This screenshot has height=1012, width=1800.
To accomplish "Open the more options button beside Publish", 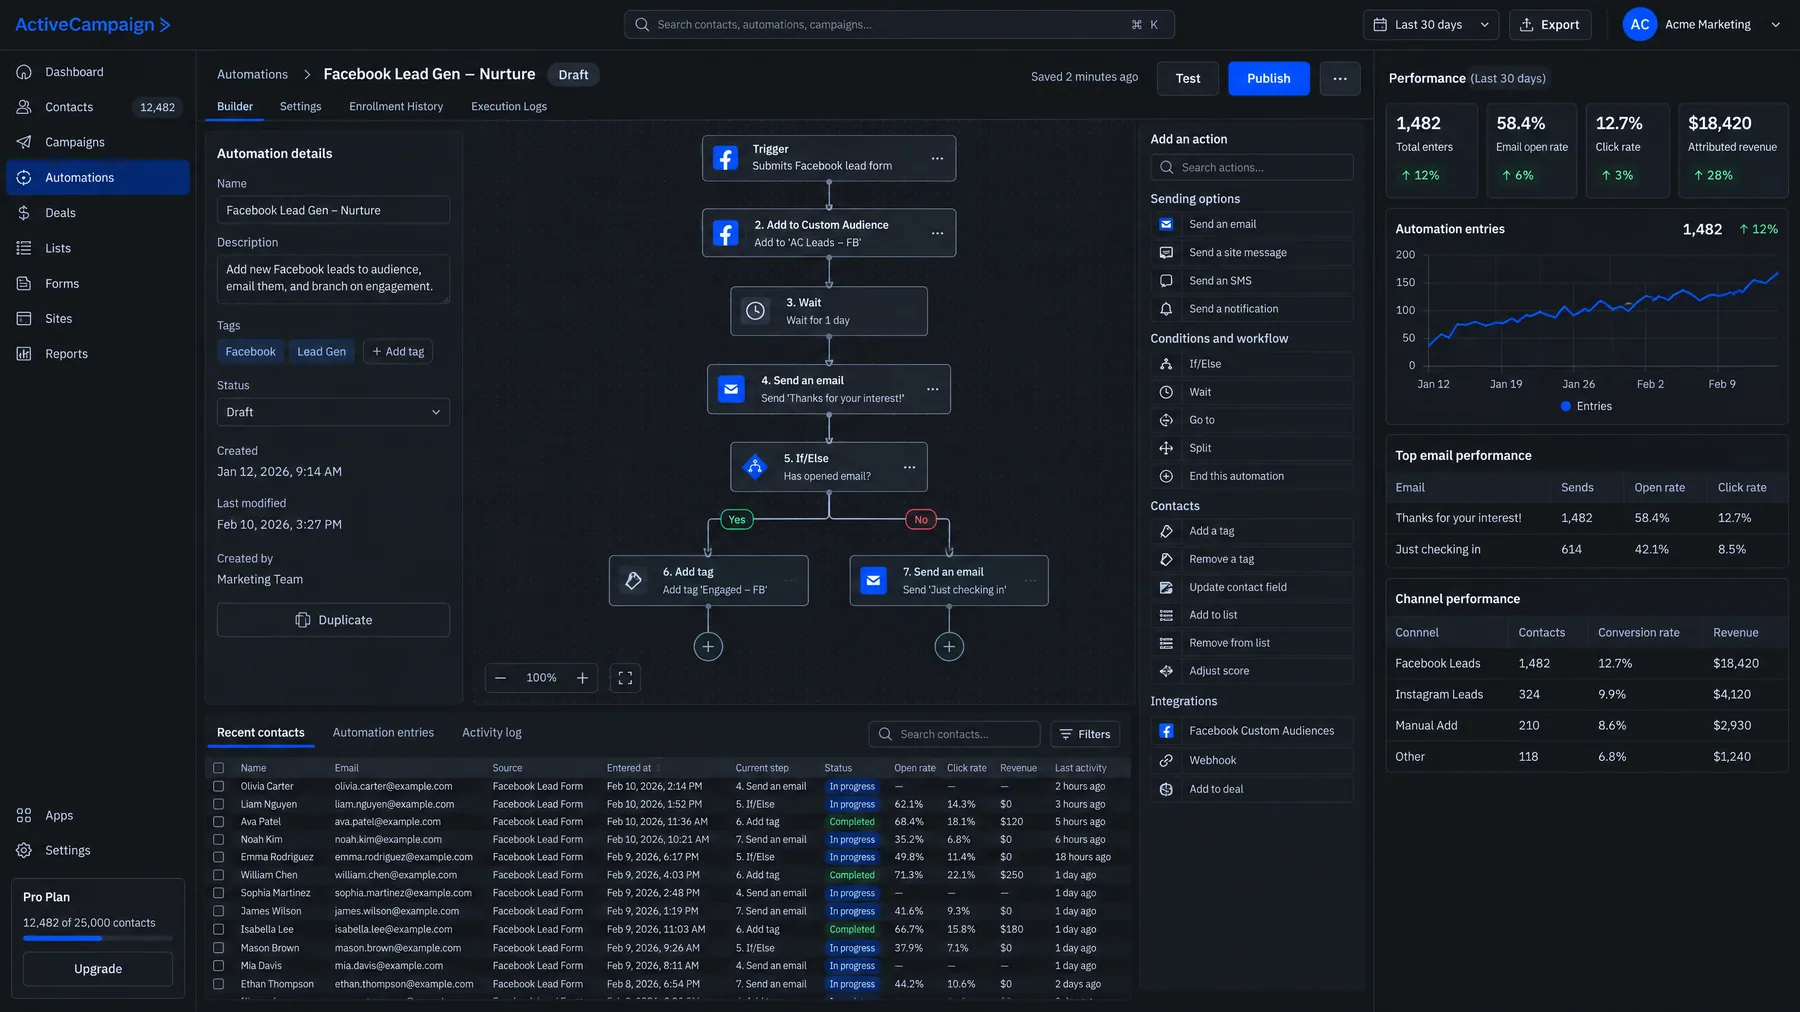I will [x=1340, y=78].
